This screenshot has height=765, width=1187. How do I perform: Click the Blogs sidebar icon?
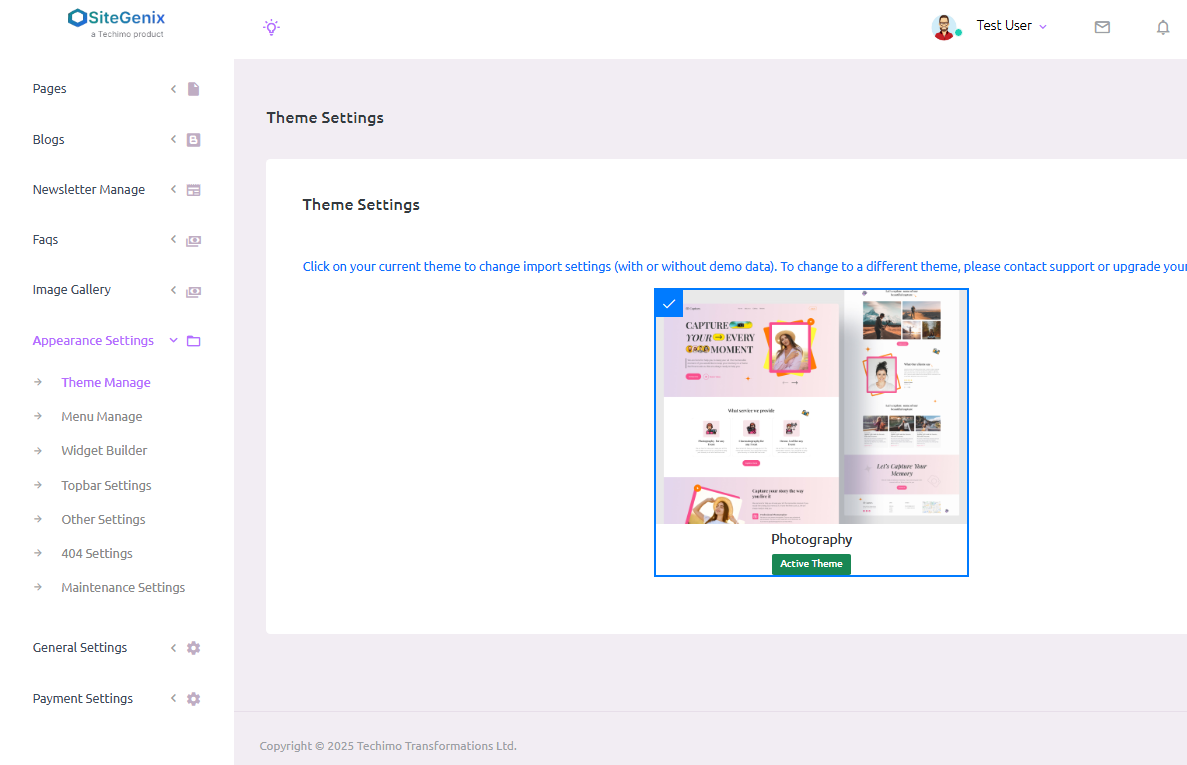click(x=193, y=140)
